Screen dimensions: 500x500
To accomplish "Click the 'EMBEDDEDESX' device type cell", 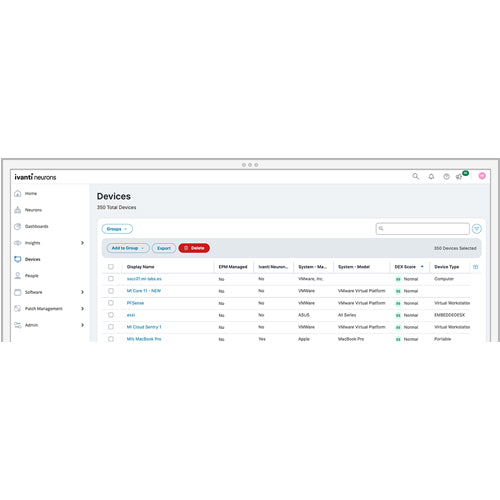I will pos(449,315).
